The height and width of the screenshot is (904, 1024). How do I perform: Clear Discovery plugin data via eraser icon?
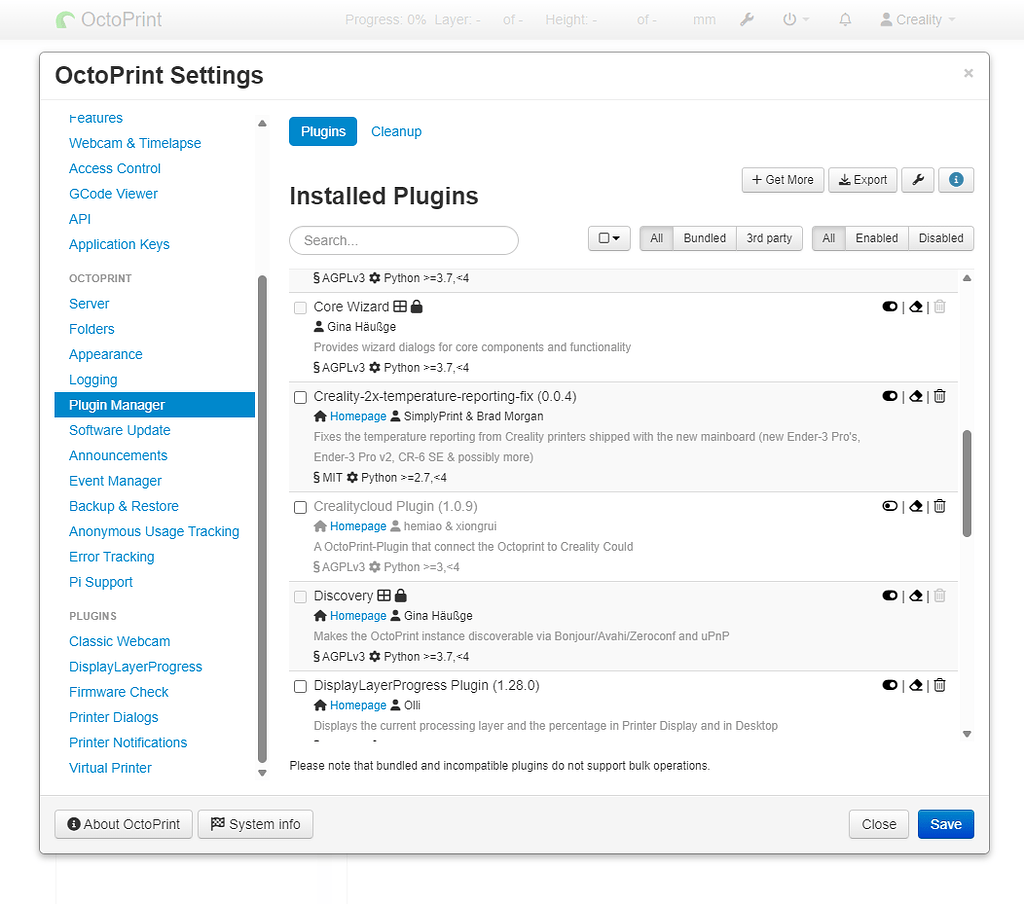pos(915,595)
